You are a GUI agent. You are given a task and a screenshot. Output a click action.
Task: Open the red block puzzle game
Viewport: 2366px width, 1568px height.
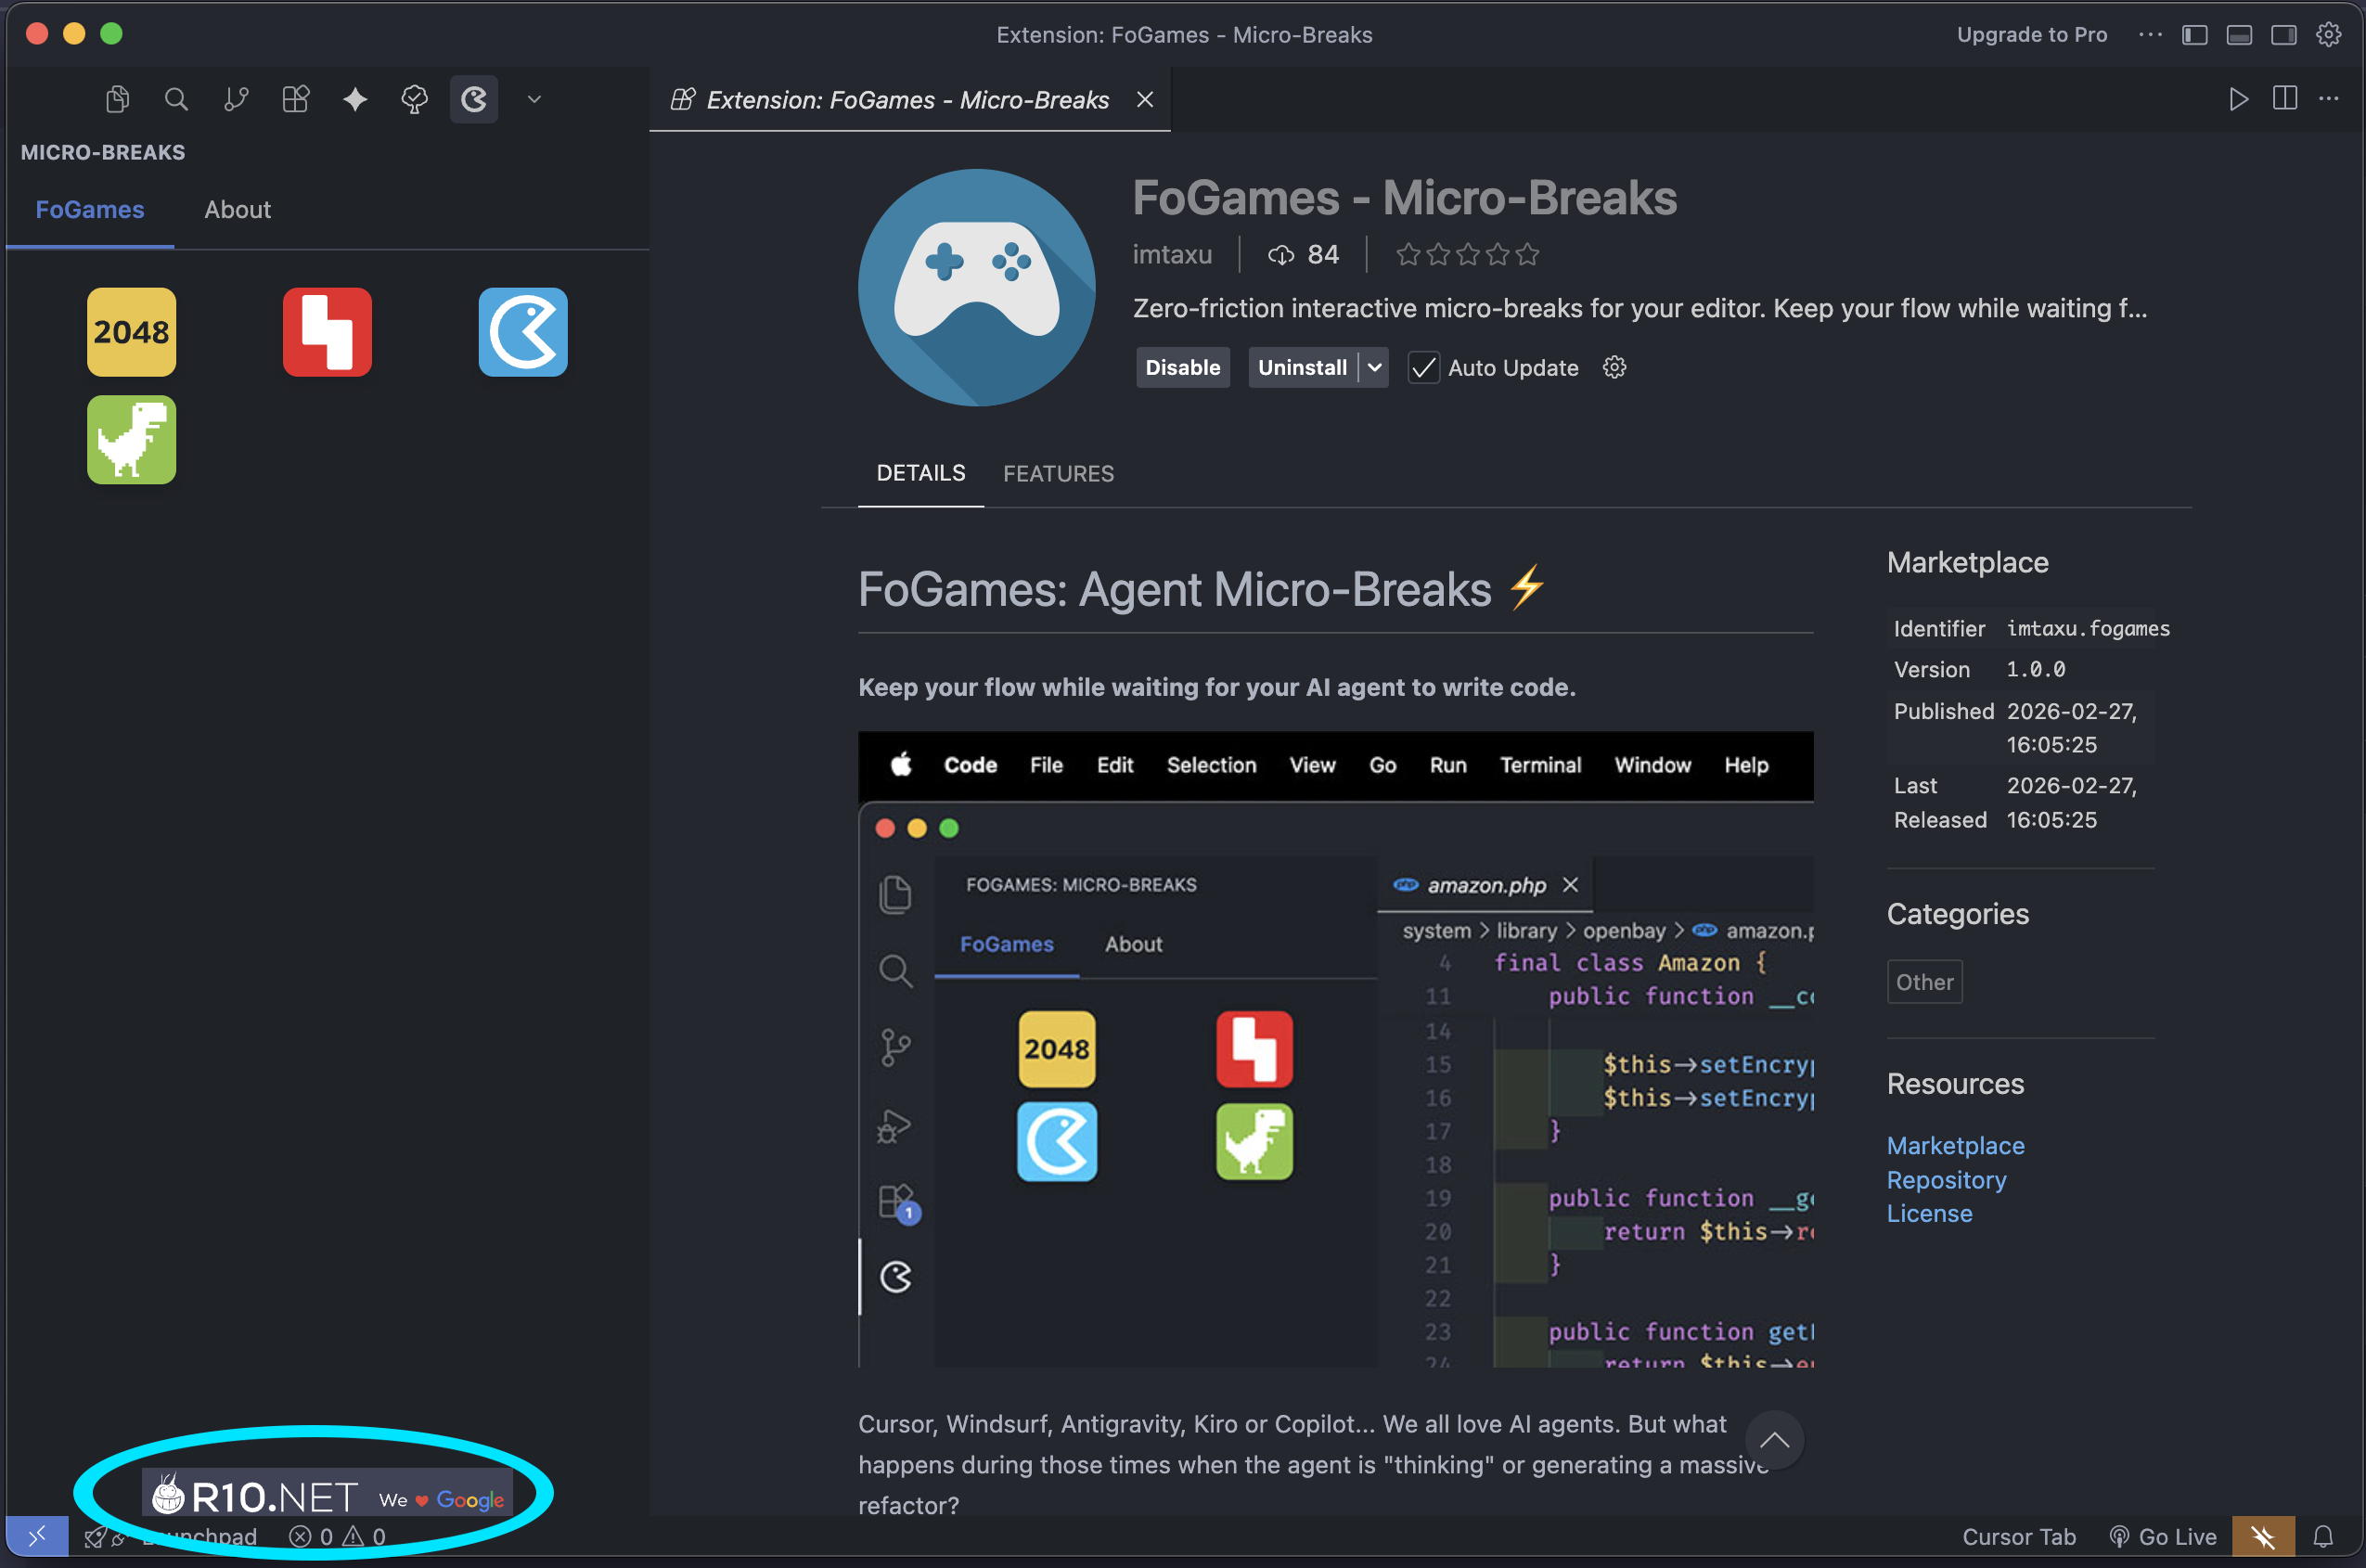tap(327, 332)
